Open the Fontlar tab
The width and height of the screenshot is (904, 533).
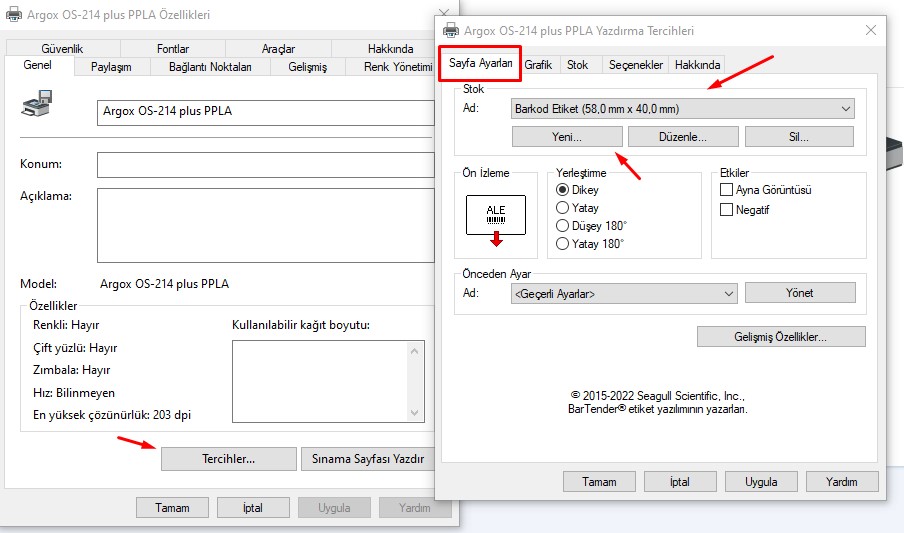coord(172,49)
